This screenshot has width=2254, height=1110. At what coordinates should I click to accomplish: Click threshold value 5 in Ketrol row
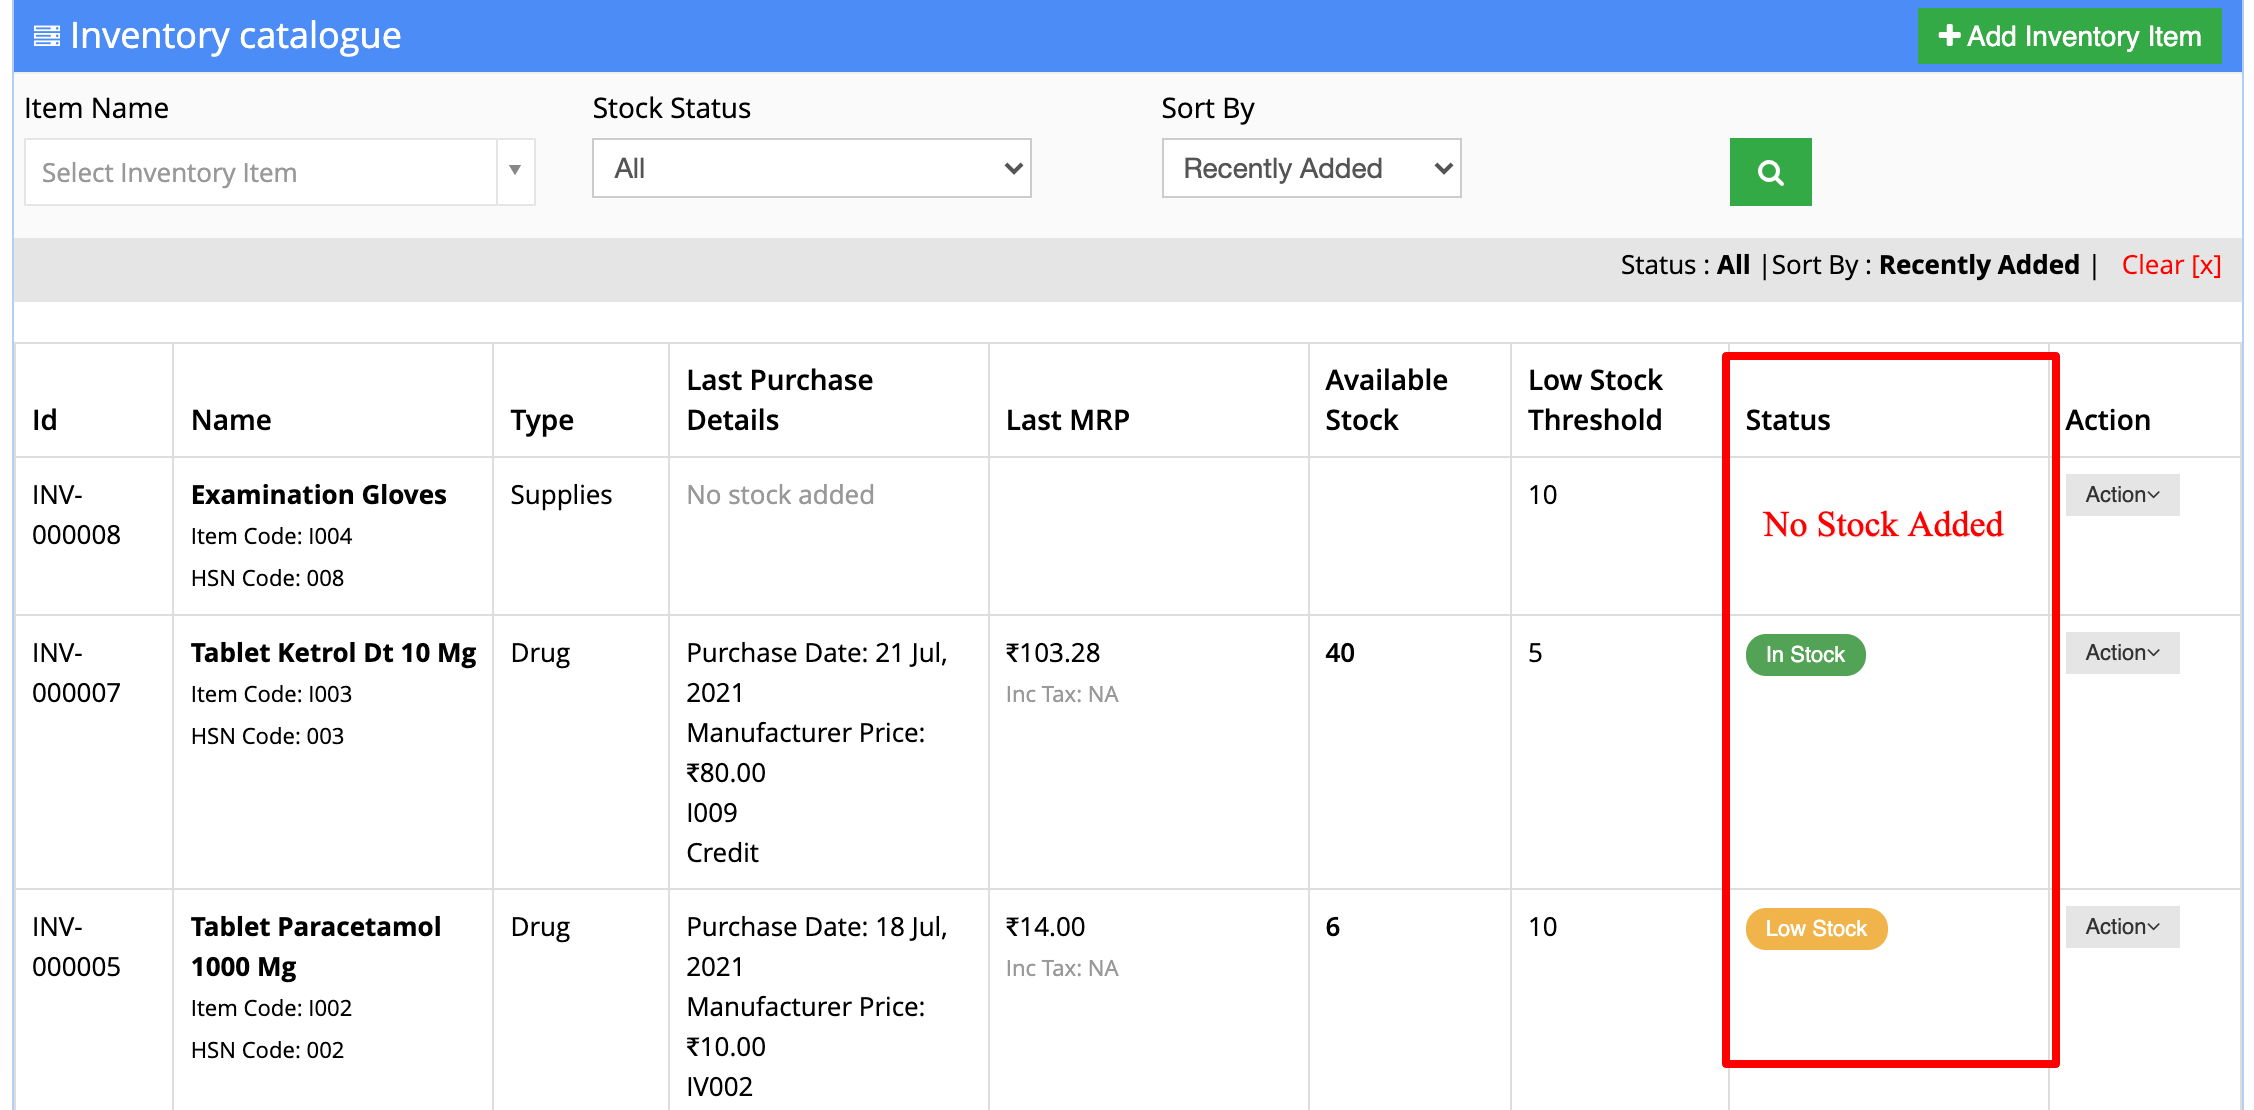click(1535, 653)
